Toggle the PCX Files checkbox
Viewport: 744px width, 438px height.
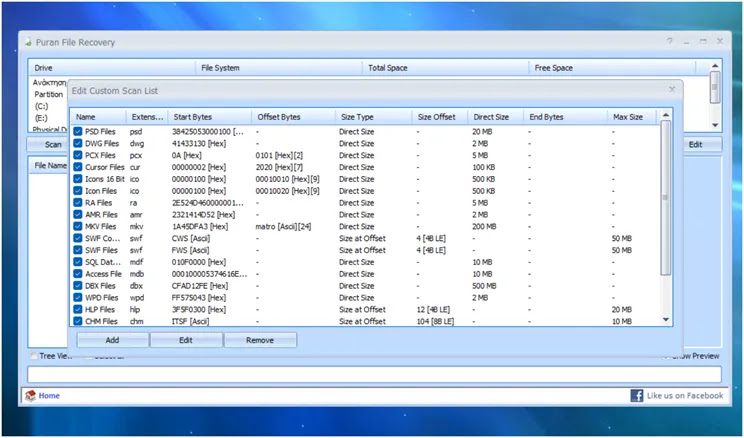pyautogui.click(x=78, y=155)
